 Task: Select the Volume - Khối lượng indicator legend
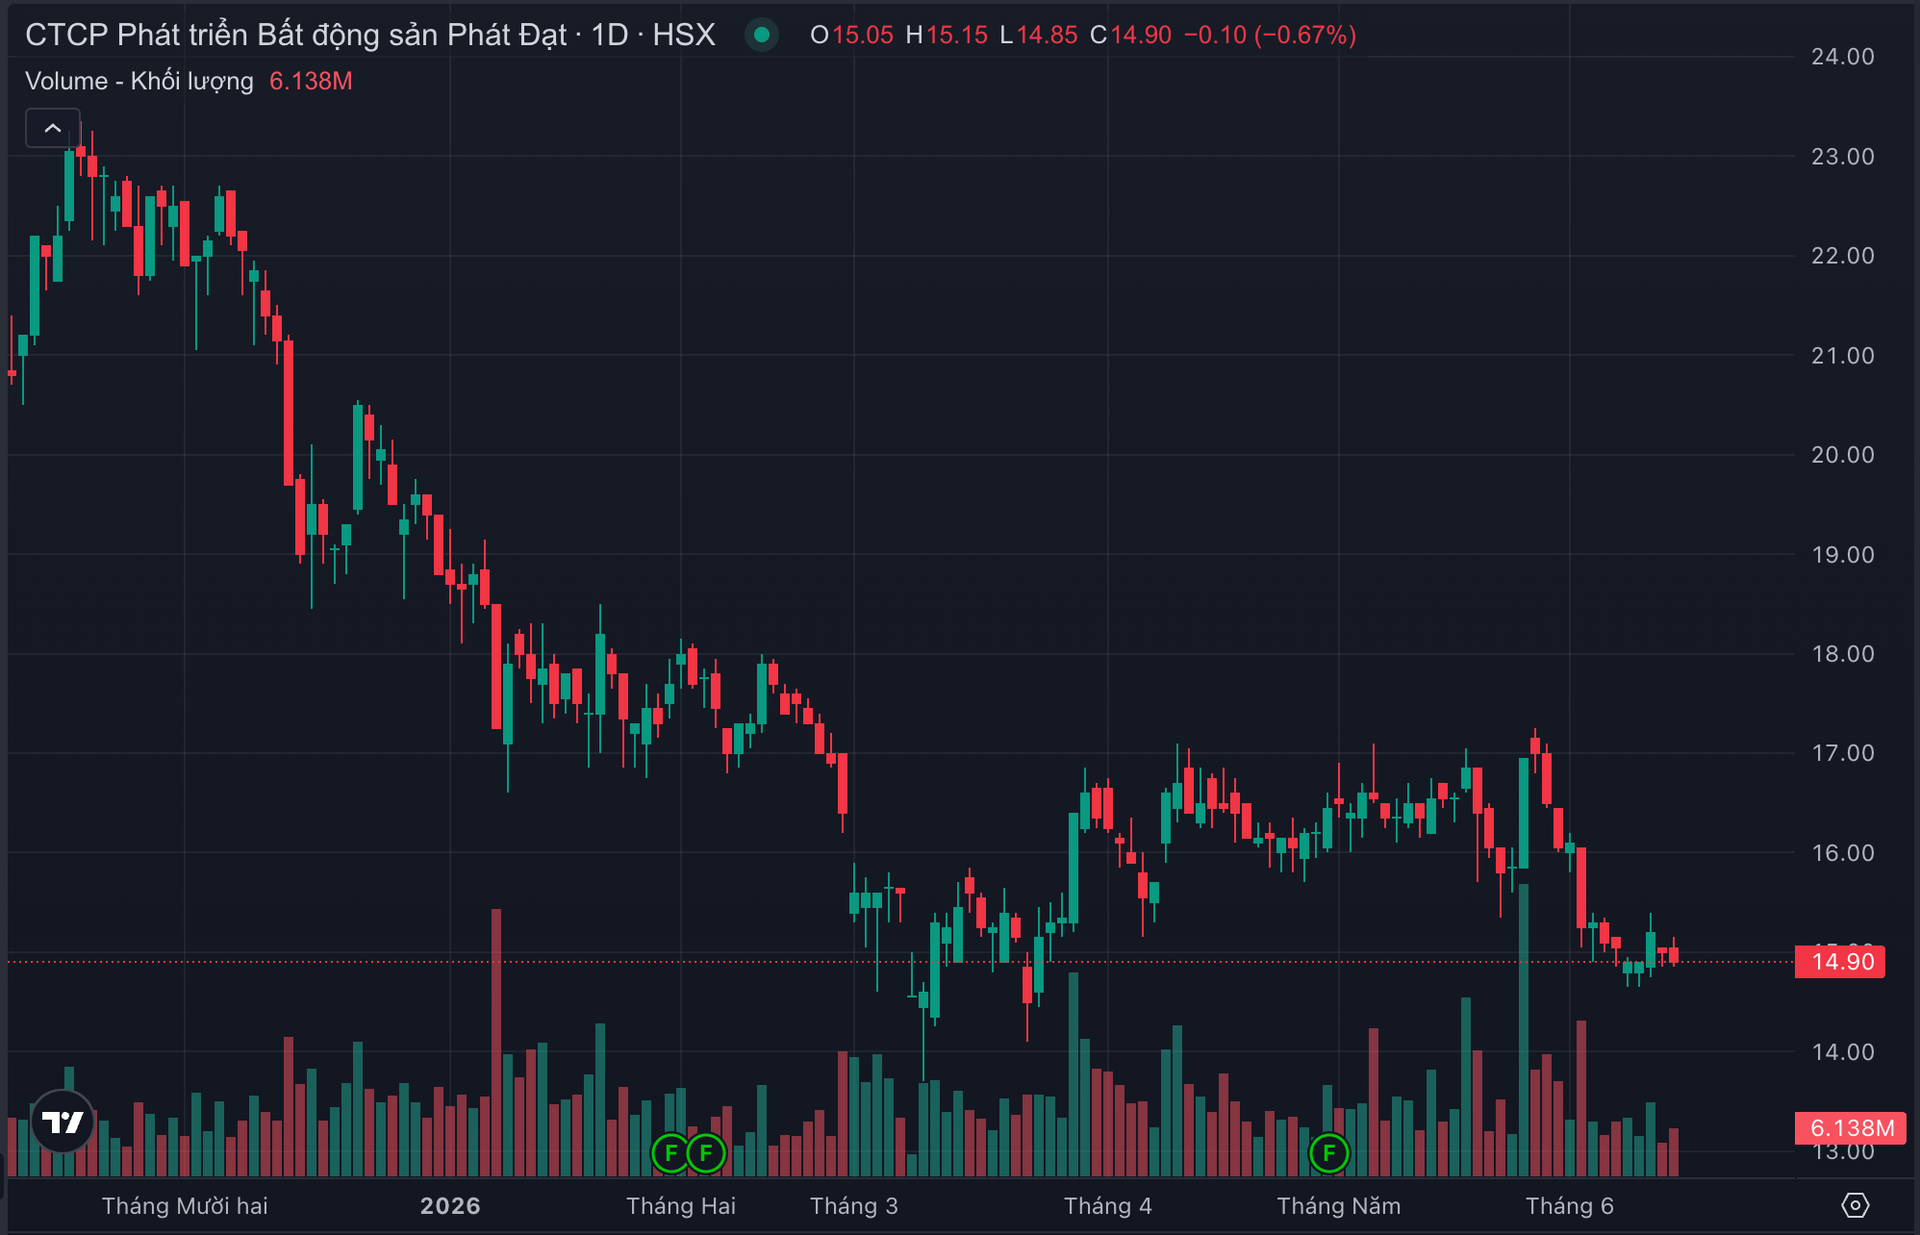click(139, 81)
